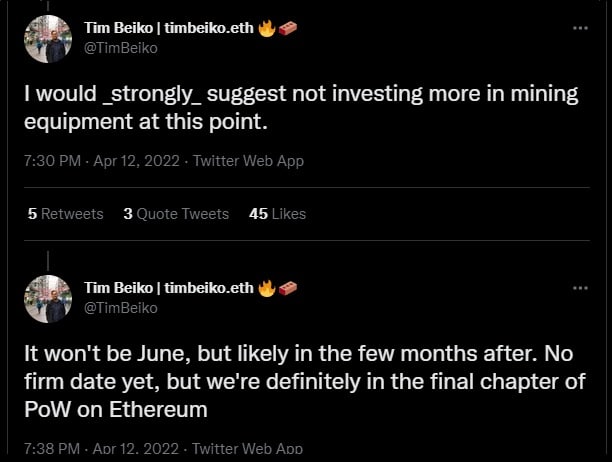The height and width of the screenshot is (462, 612).
Task: Open the 7:38 PM Apr 12, 2022 timestamp
Action: [x=101, y=448]
